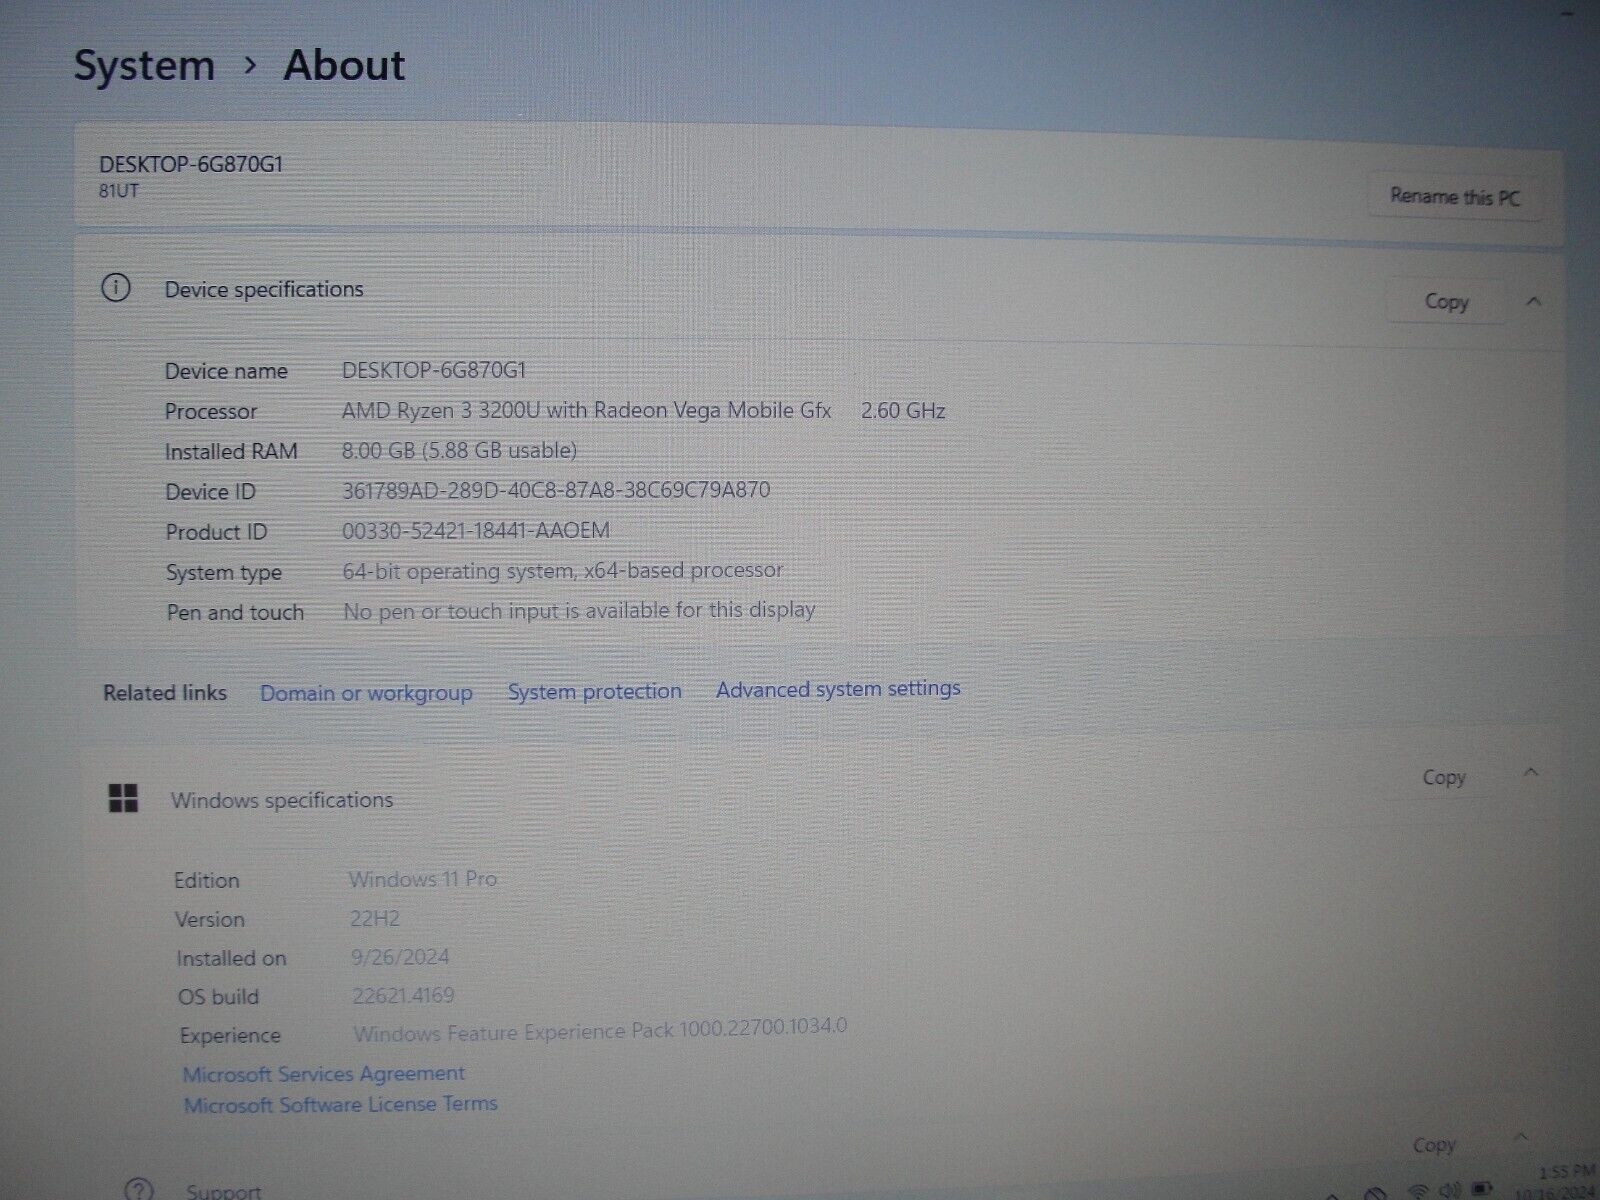The image size is (1600, 1200).
Task: Select the 64-bit operating system text
Action: click(x=563, y=571)
